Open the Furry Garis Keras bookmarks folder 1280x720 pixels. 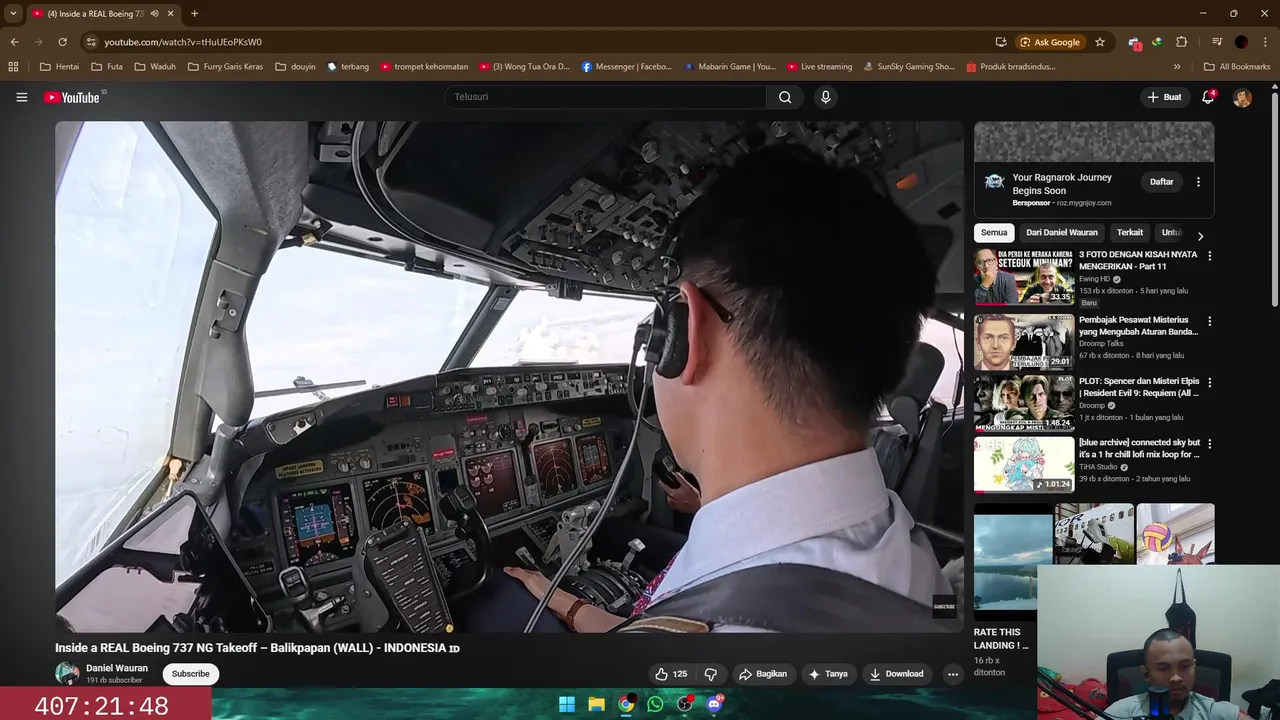225,67
